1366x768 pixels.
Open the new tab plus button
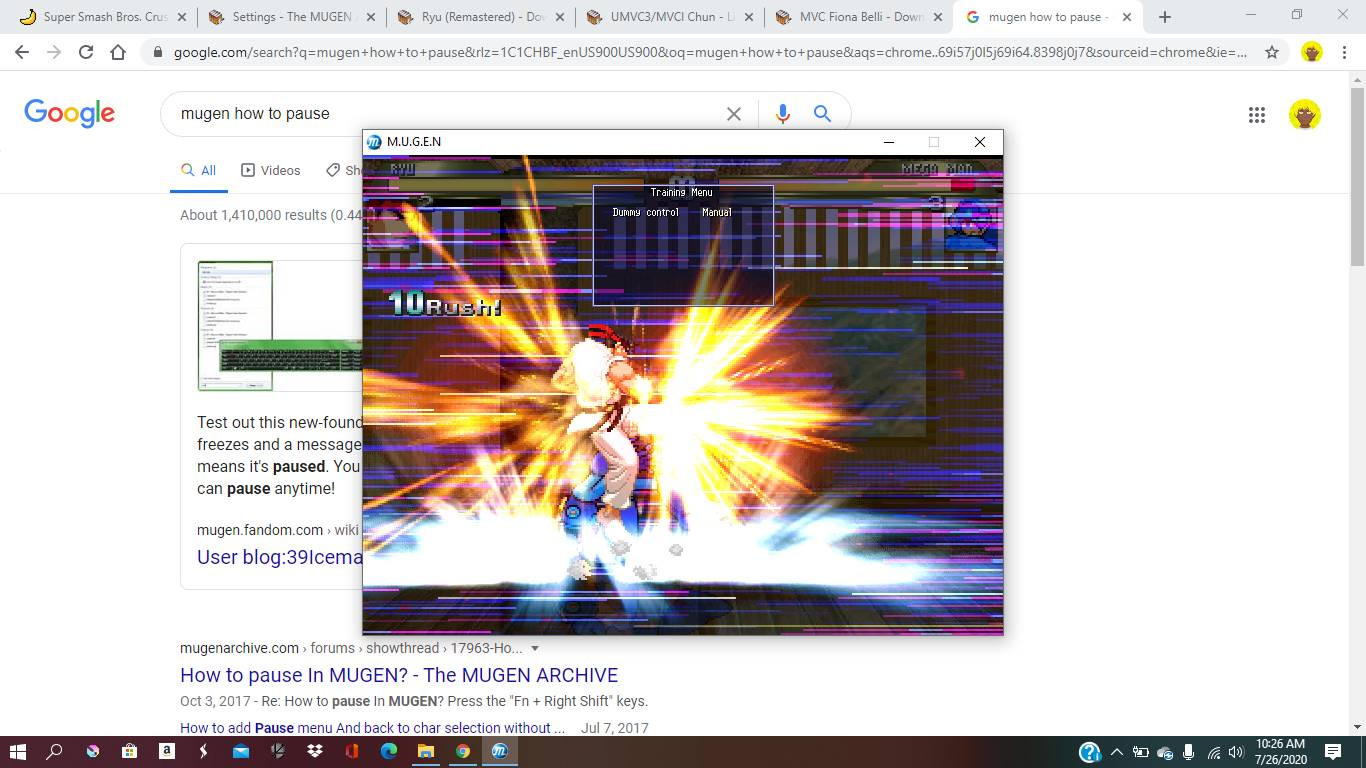1164,17
